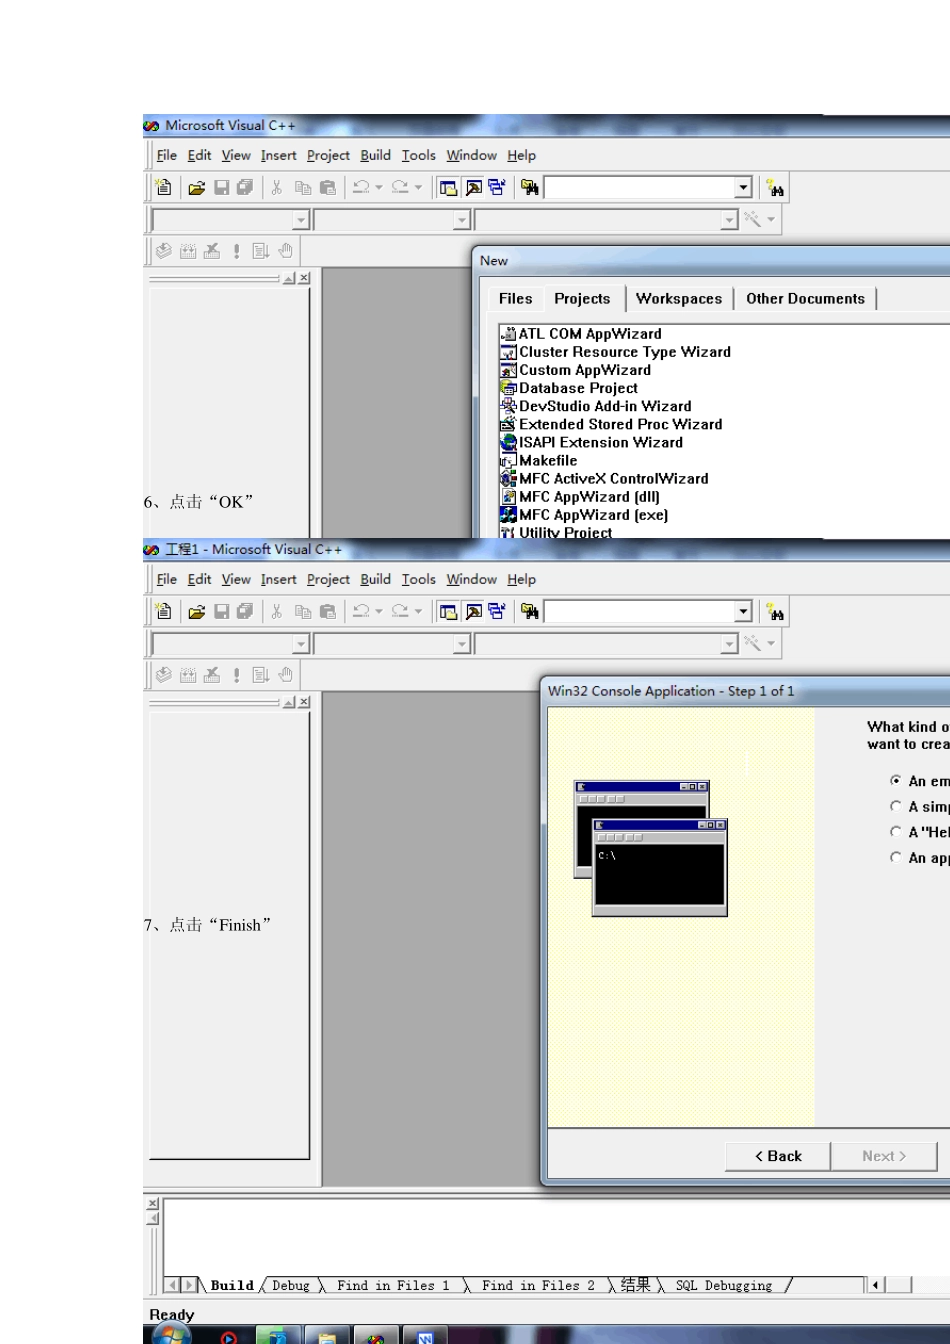Close workspace pane in 工程1 window
Viewport: 950px width, 1344px height.
[304, 702]
